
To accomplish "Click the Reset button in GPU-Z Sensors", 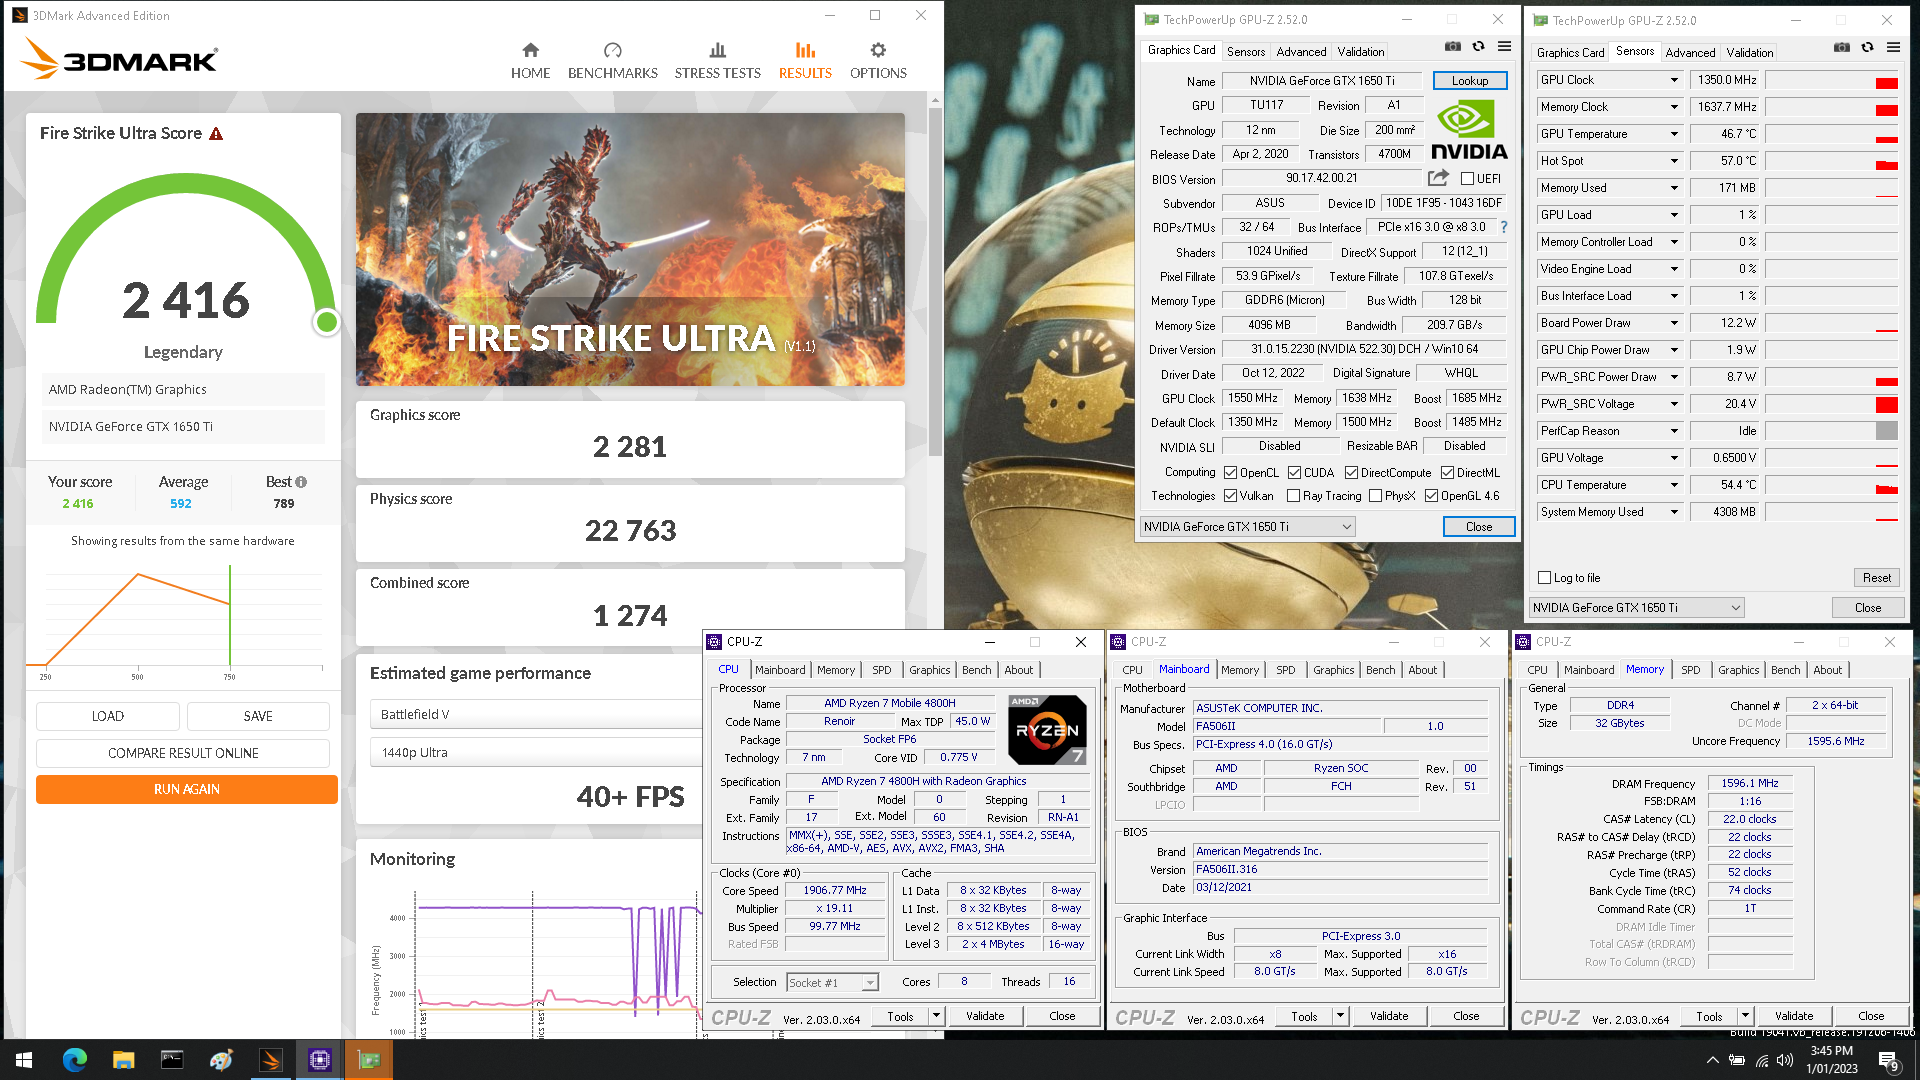I will (1877, 578).
